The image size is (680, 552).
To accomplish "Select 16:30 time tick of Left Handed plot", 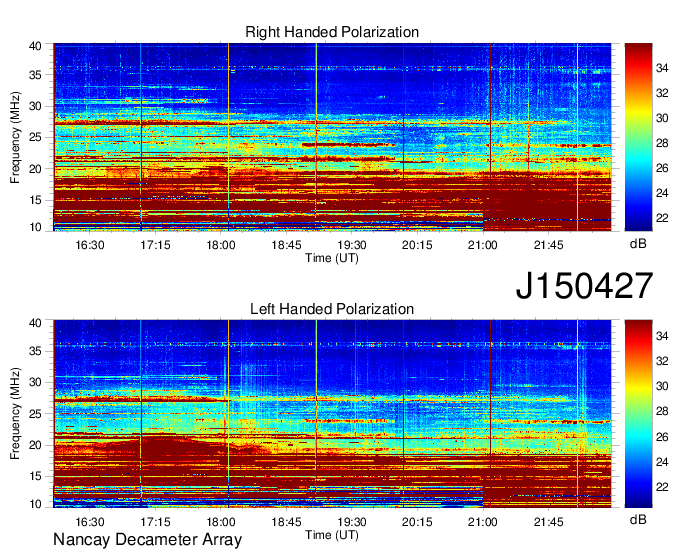I will point(90,522).
